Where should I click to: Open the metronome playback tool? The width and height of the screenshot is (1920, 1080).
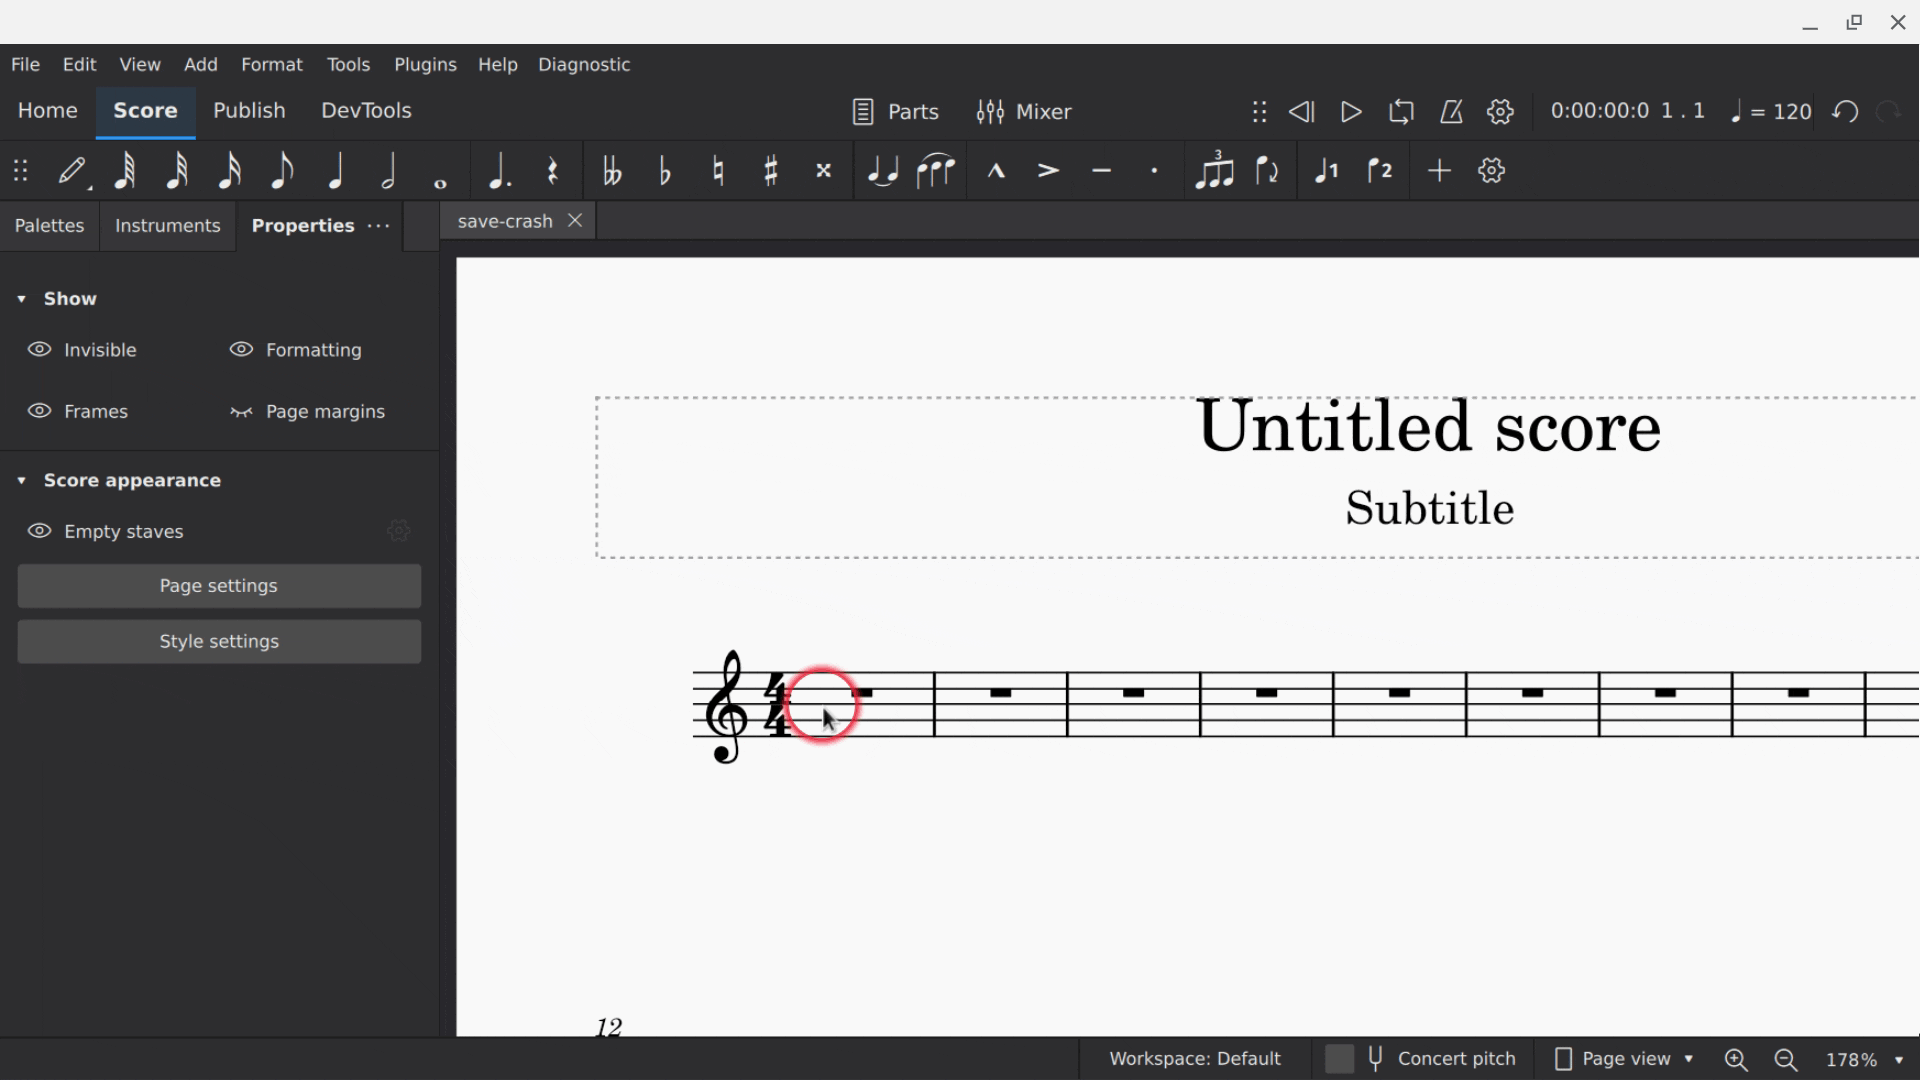1451,111
